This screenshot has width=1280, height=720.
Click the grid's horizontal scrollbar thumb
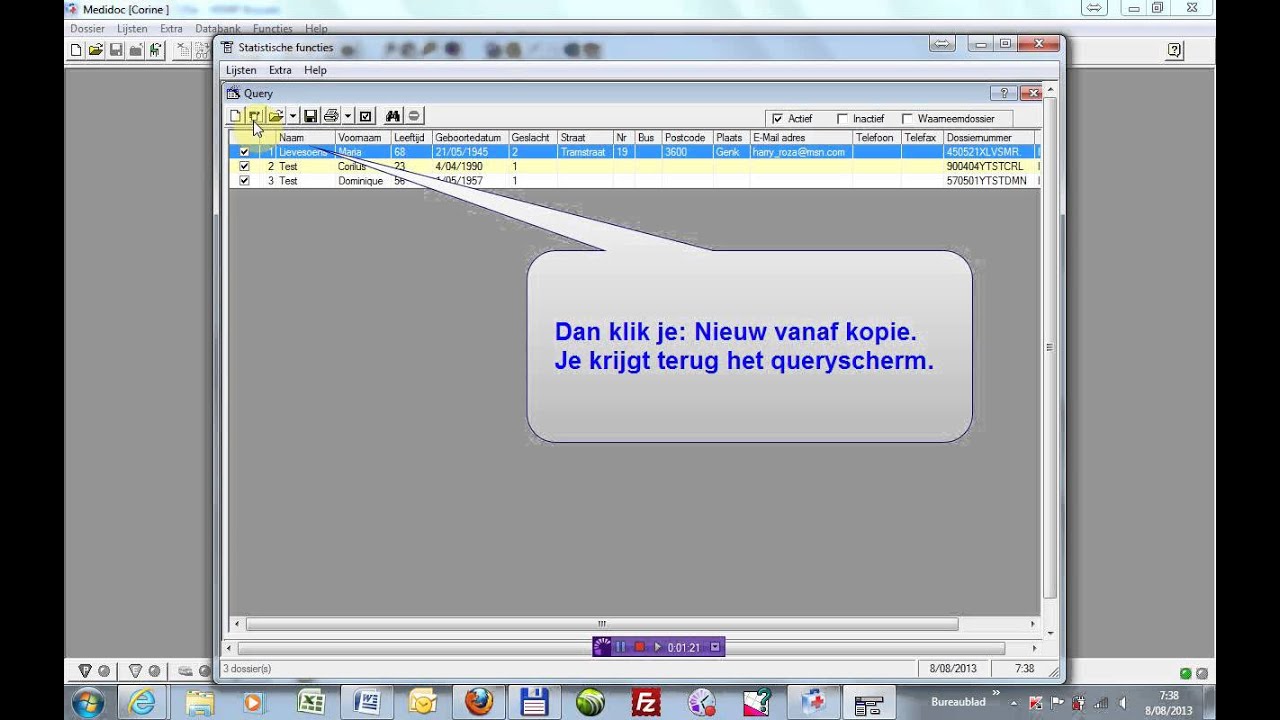602,624
